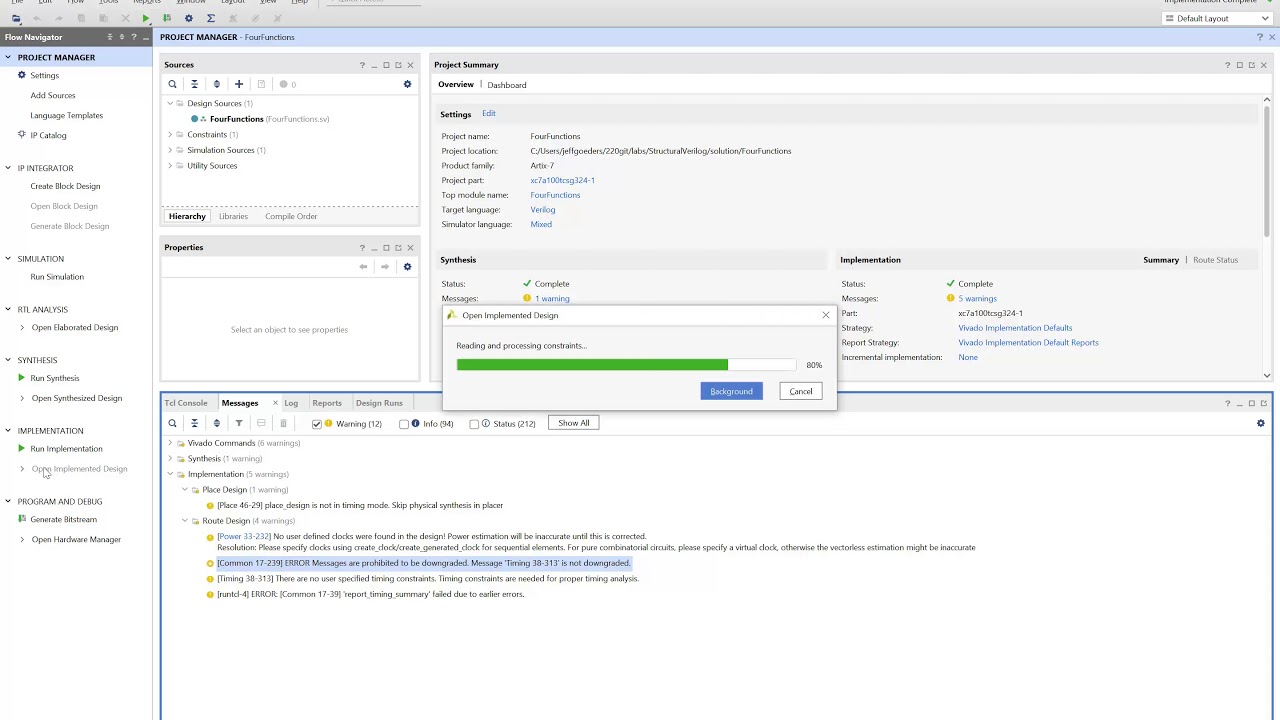The height and width of the screenshot is (720, 1280).
Task: Add sources using the plus icon
Action: click(x=239, y=84)
